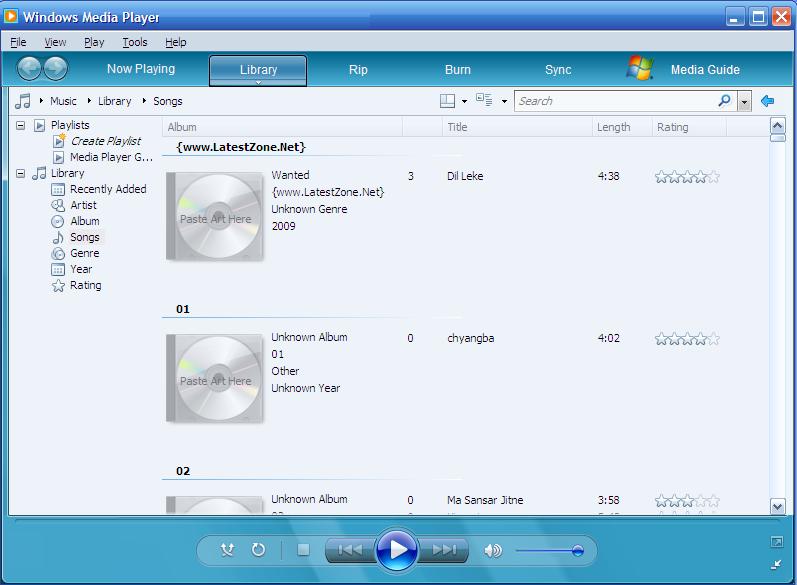Click the Recently Added calendar icon
Screen dimensions: 797x585
pos(58,190)
